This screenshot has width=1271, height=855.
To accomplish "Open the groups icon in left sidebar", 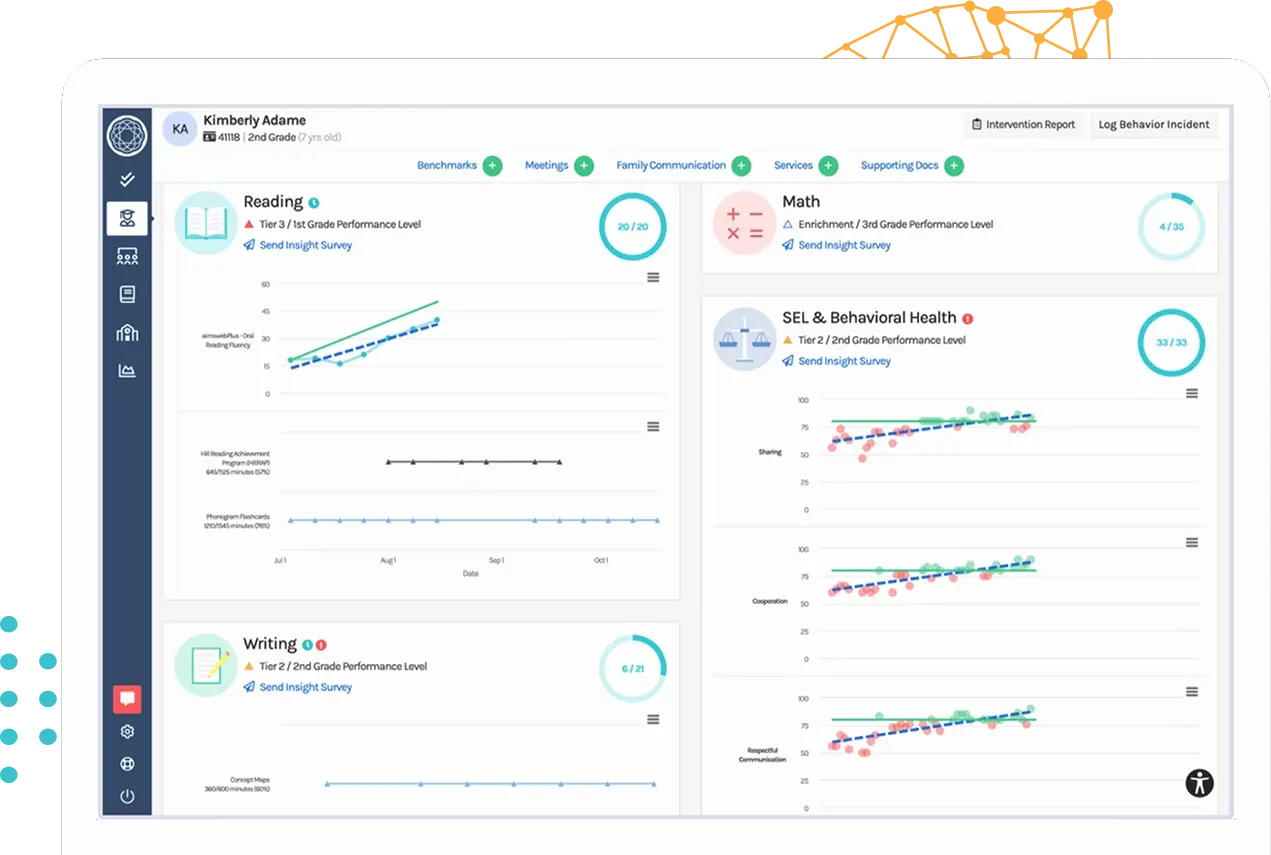I will click(x=127, y=257).
